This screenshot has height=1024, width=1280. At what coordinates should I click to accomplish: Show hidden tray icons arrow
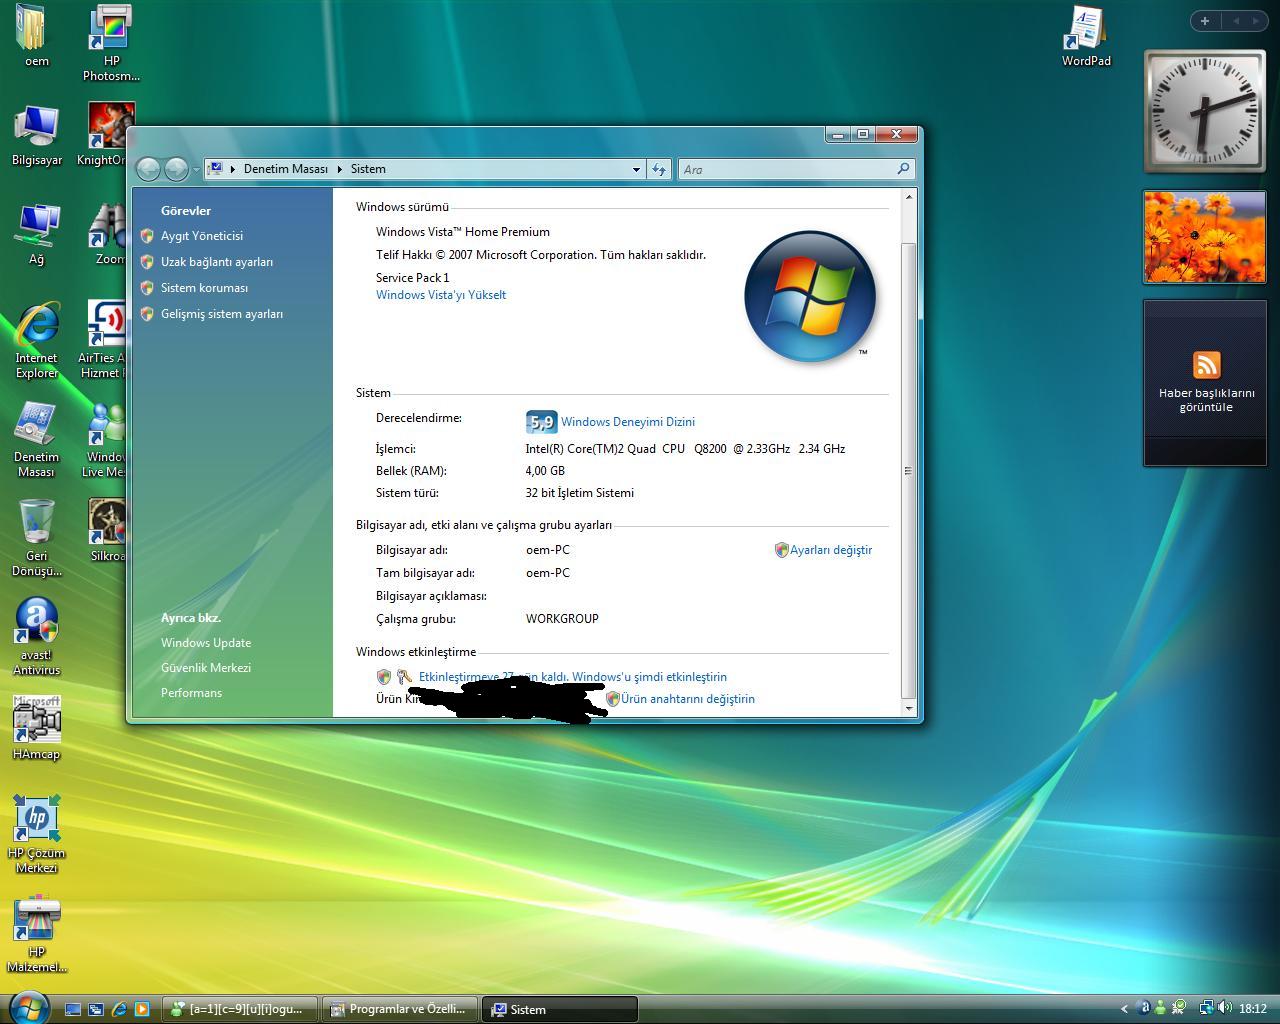click(x=1124, y=1009)
